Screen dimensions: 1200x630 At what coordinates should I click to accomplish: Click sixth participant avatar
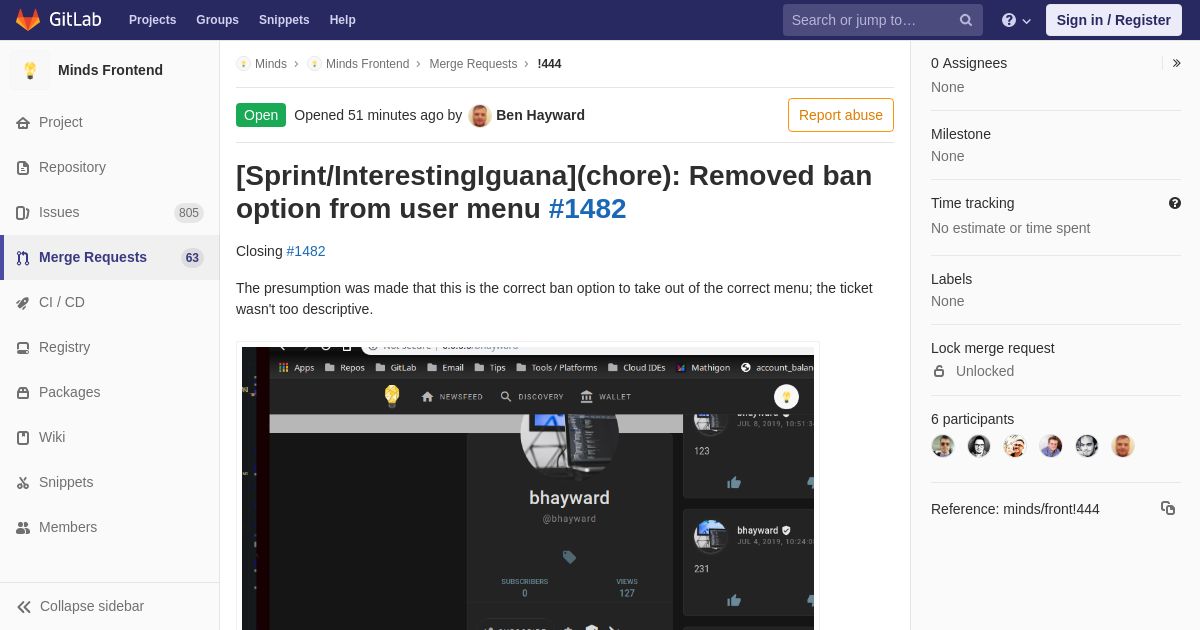(1123, 446)
